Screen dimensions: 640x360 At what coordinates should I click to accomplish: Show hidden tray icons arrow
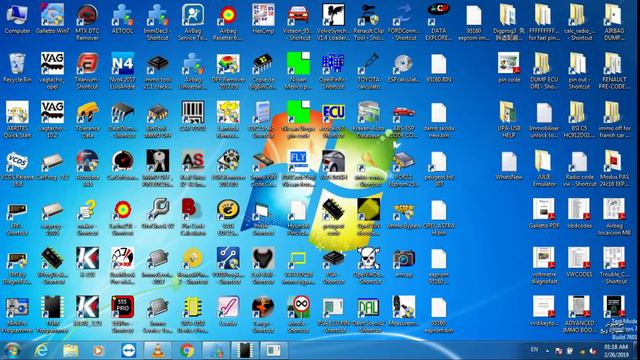(x=547, y=350)
